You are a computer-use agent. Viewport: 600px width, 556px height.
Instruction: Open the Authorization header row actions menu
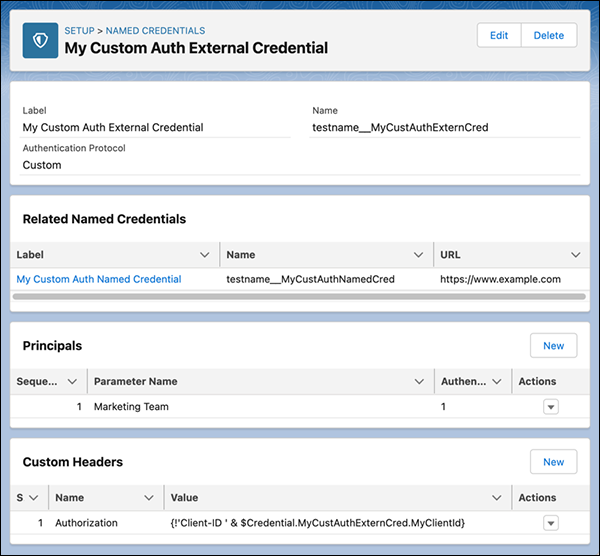(x=551, y=523)
